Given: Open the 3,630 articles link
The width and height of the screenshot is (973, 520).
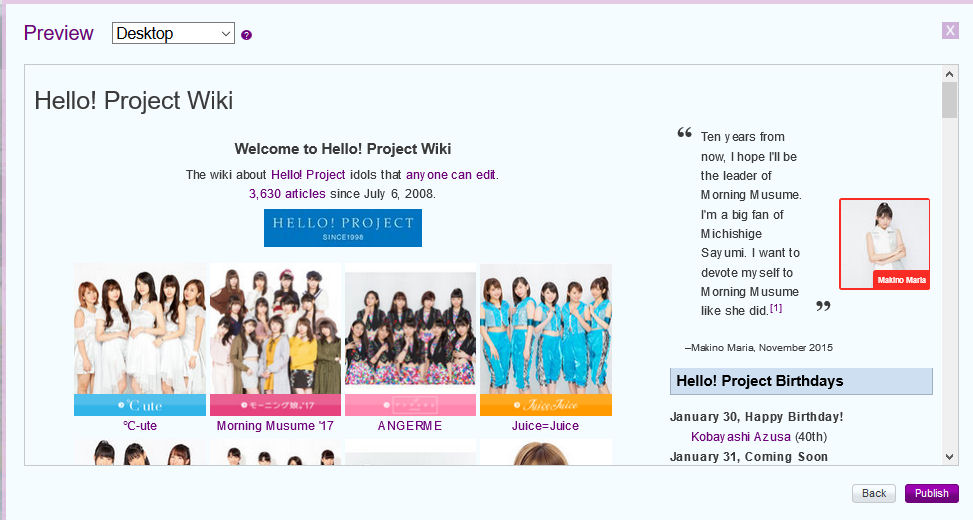Looking at the screenshot, I should (287, 194).
